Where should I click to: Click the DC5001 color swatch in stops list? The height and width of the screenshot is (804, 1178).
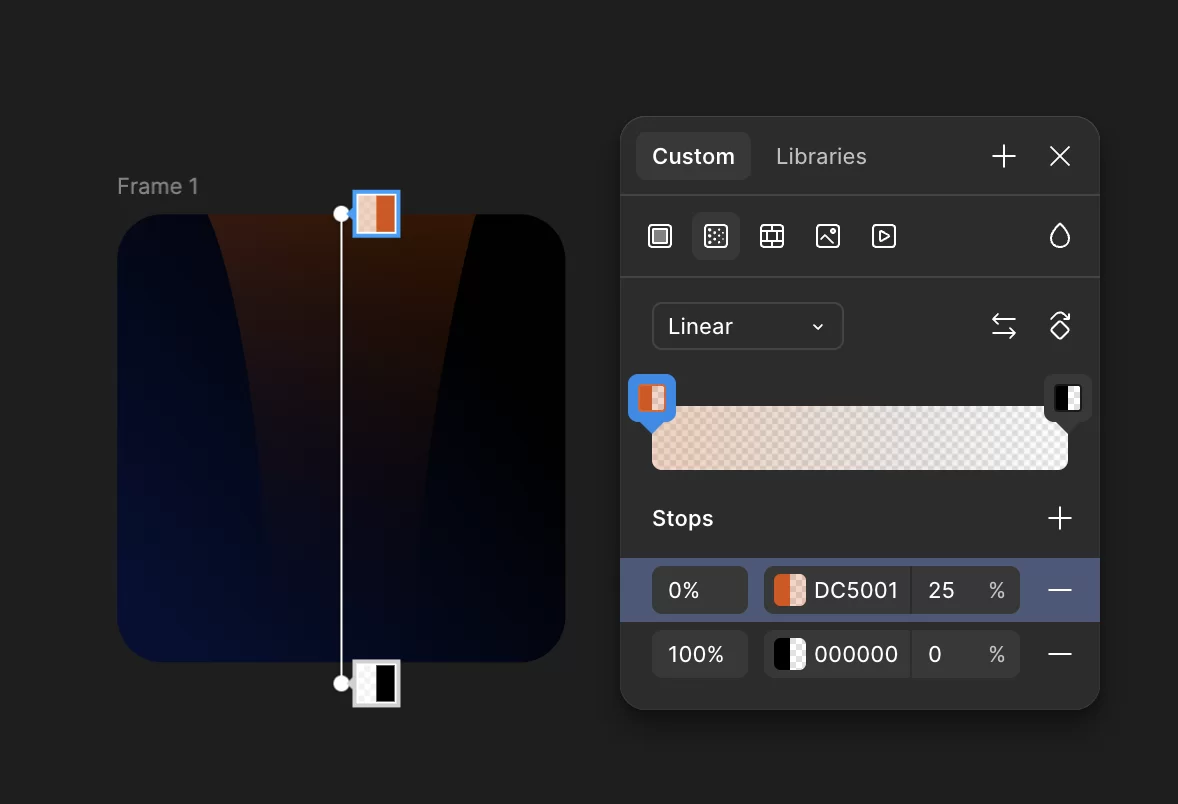790,590
